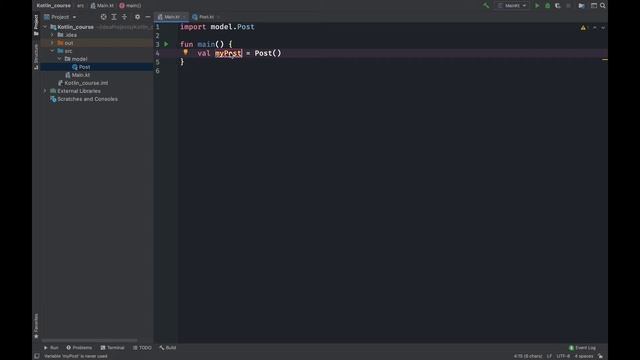Open the Event Log
This screenshot has height=360, width=640.
(x=582, y=348)
